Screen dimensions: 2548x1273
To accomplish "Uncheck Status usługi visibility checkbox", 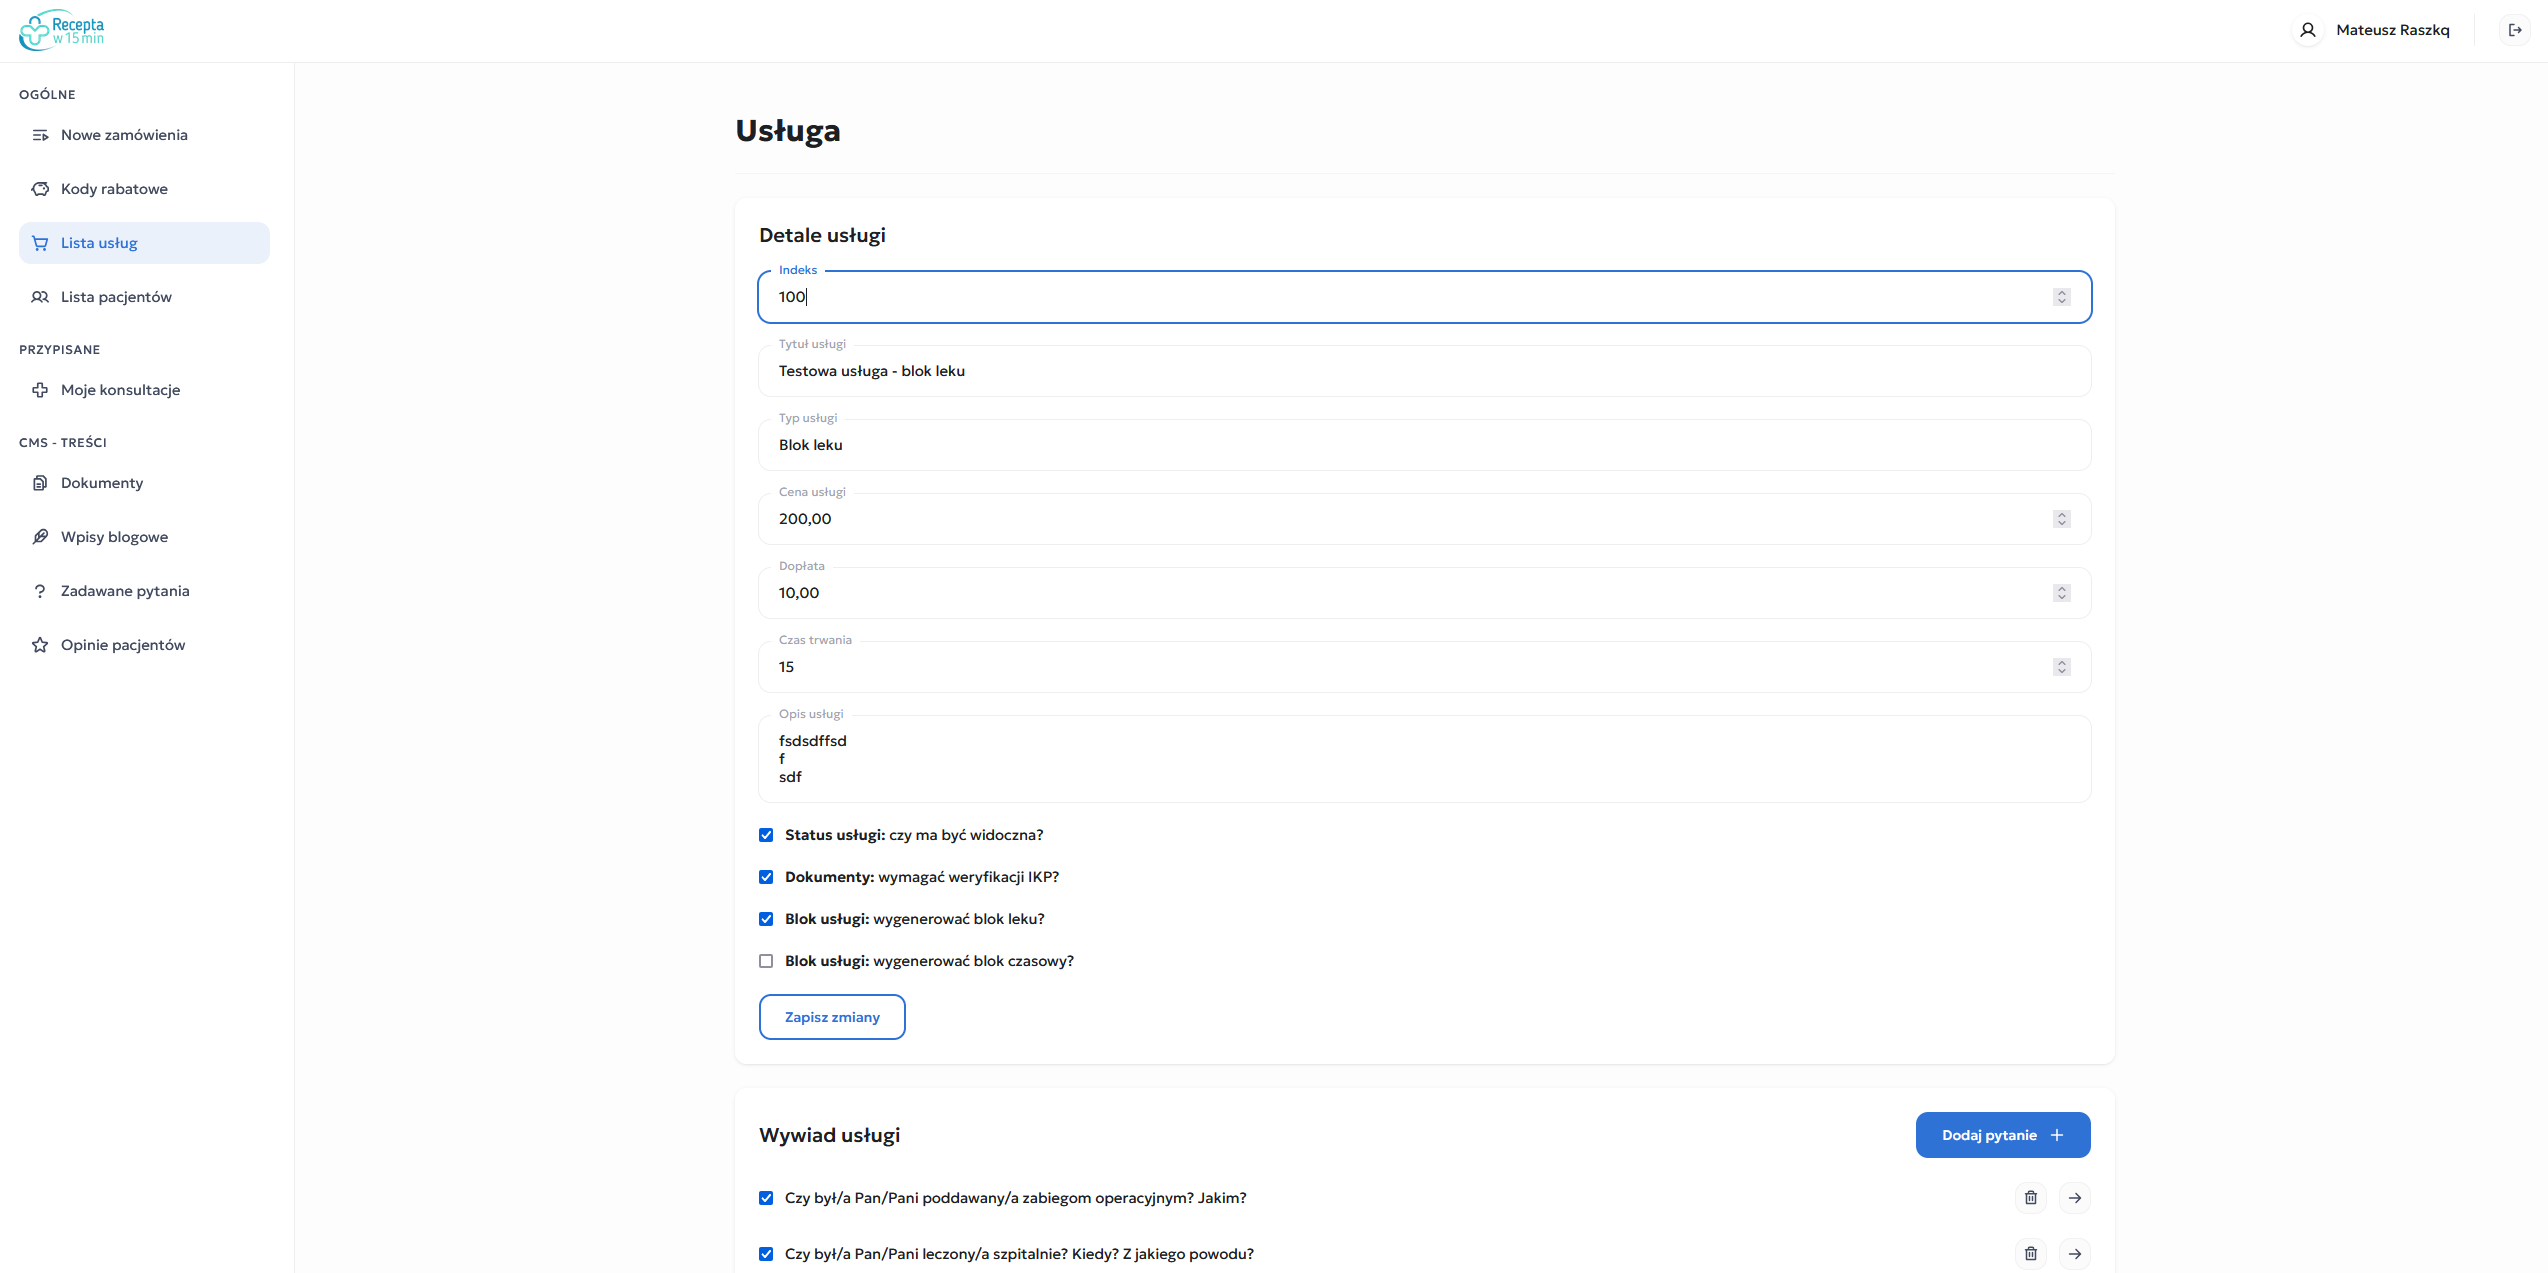I will (766, 835).
